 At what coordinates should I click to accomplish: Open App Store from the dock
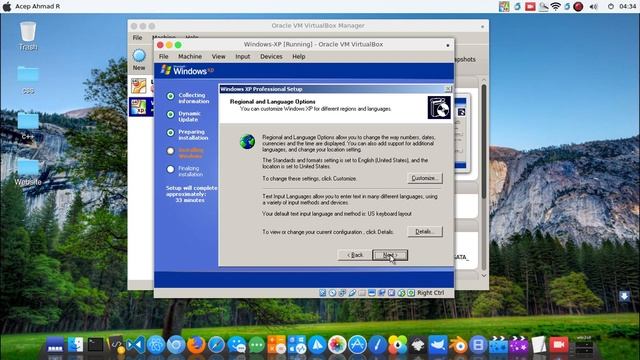point(357,345)
